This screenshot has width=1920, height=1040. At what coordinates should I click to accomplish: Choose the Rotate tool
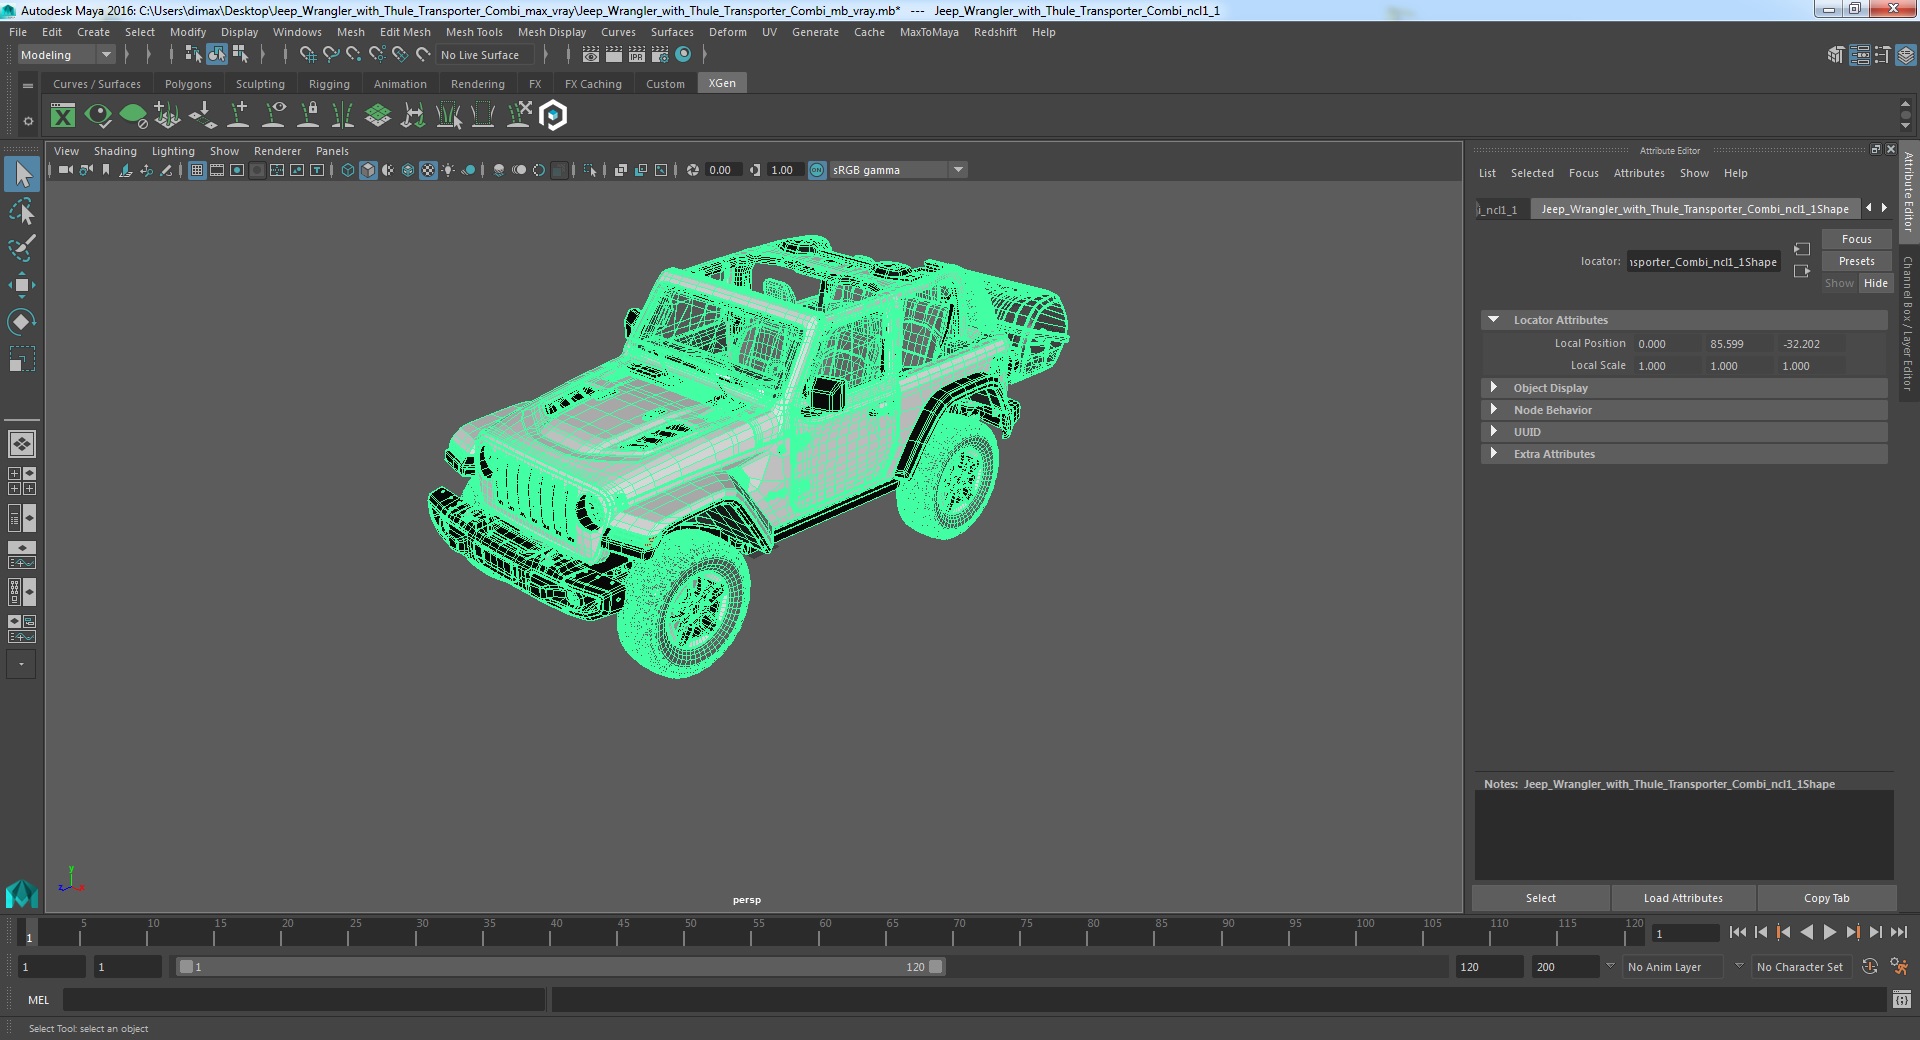(x=22, y=322)
